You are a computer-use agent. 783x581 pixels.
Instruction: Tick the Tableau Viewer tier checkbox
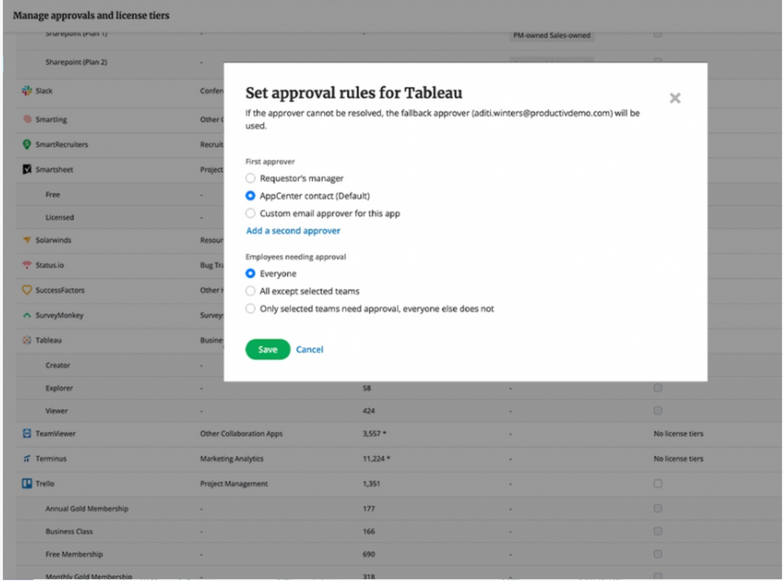point(658,410)
